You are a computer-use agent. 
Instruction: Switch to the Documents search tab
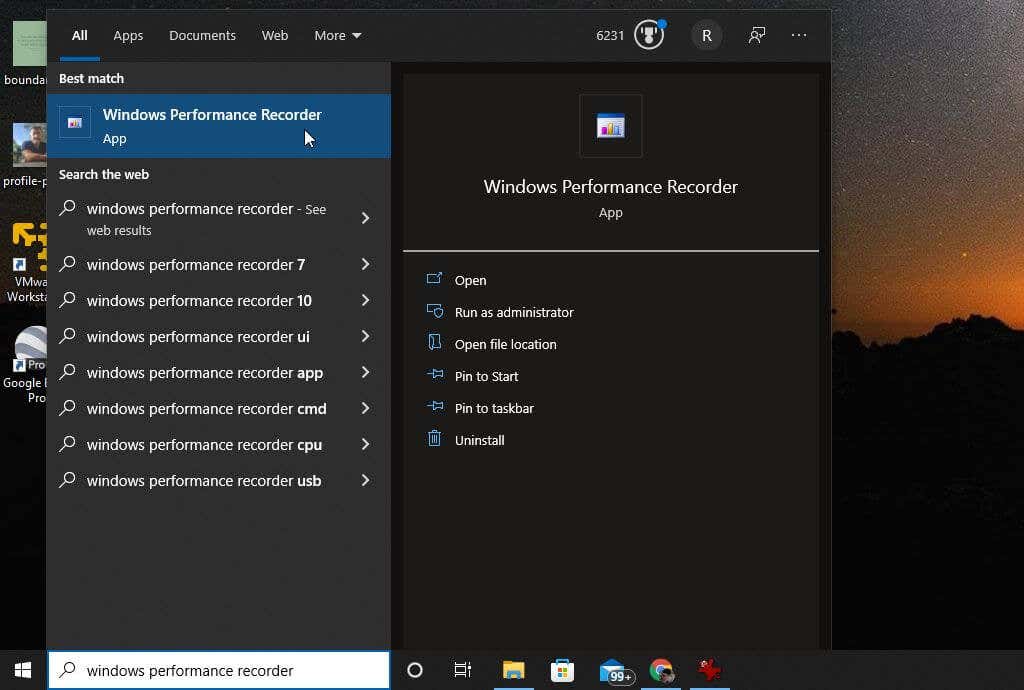tap(202, 35)
